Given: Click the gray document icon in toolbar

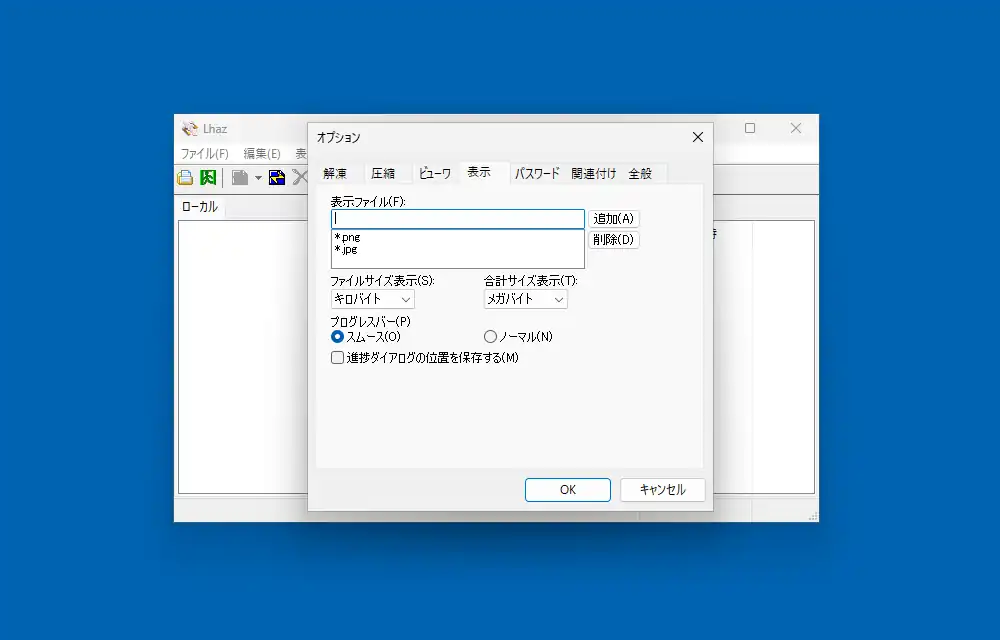Looking at the screenshot, I should tap(240, 178).
